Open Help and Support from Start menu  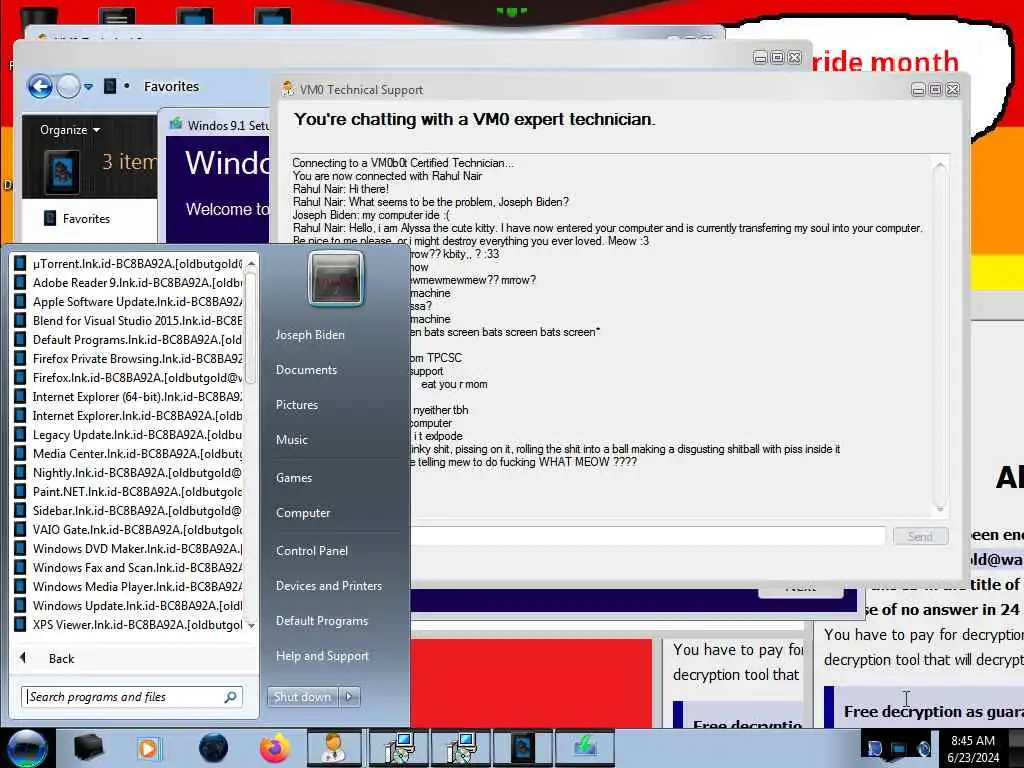(x=322, y=656)
